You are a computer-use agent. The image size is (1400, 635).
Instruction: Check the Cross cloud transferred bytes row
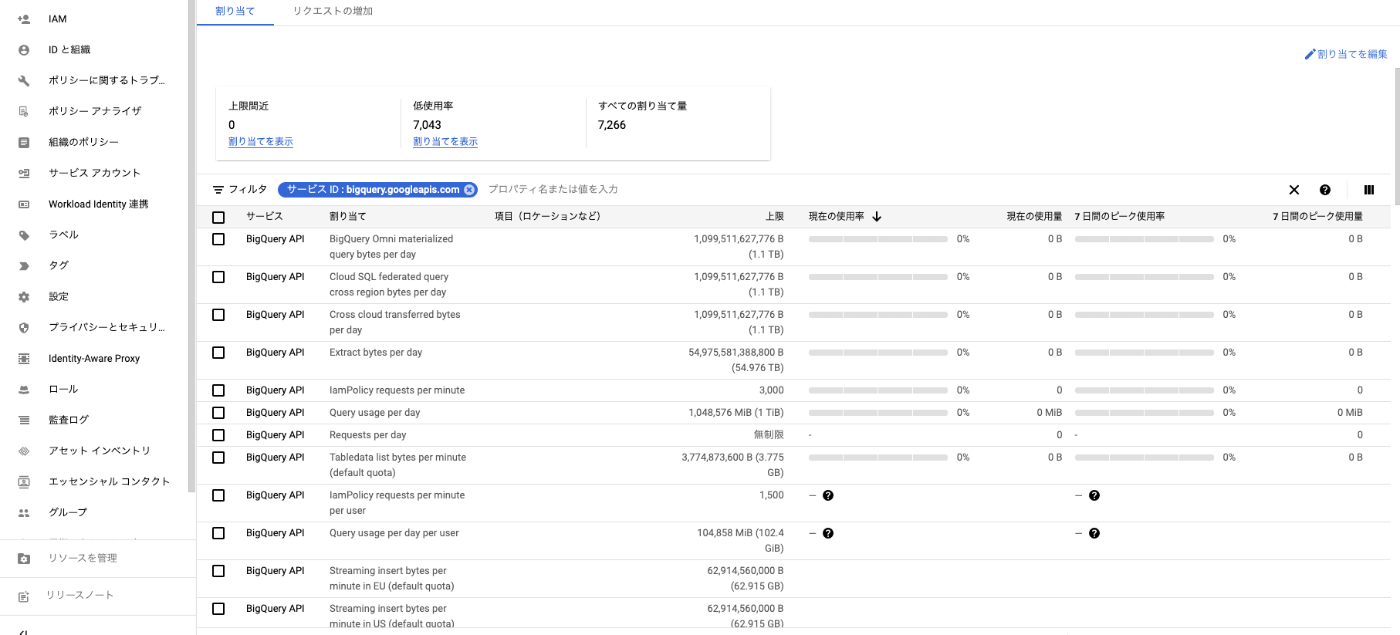[218, 314]
